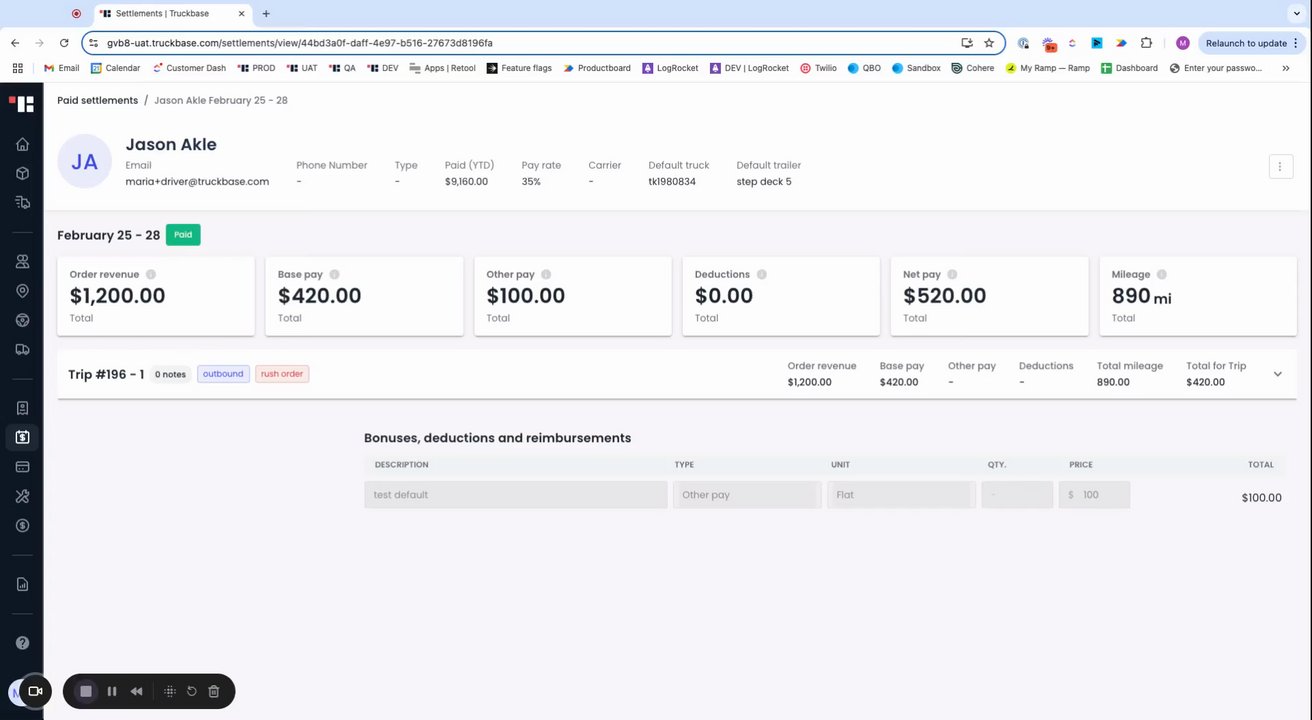
Task: Open the dispatch truck icon in sidebar
Action: point(22,202)
